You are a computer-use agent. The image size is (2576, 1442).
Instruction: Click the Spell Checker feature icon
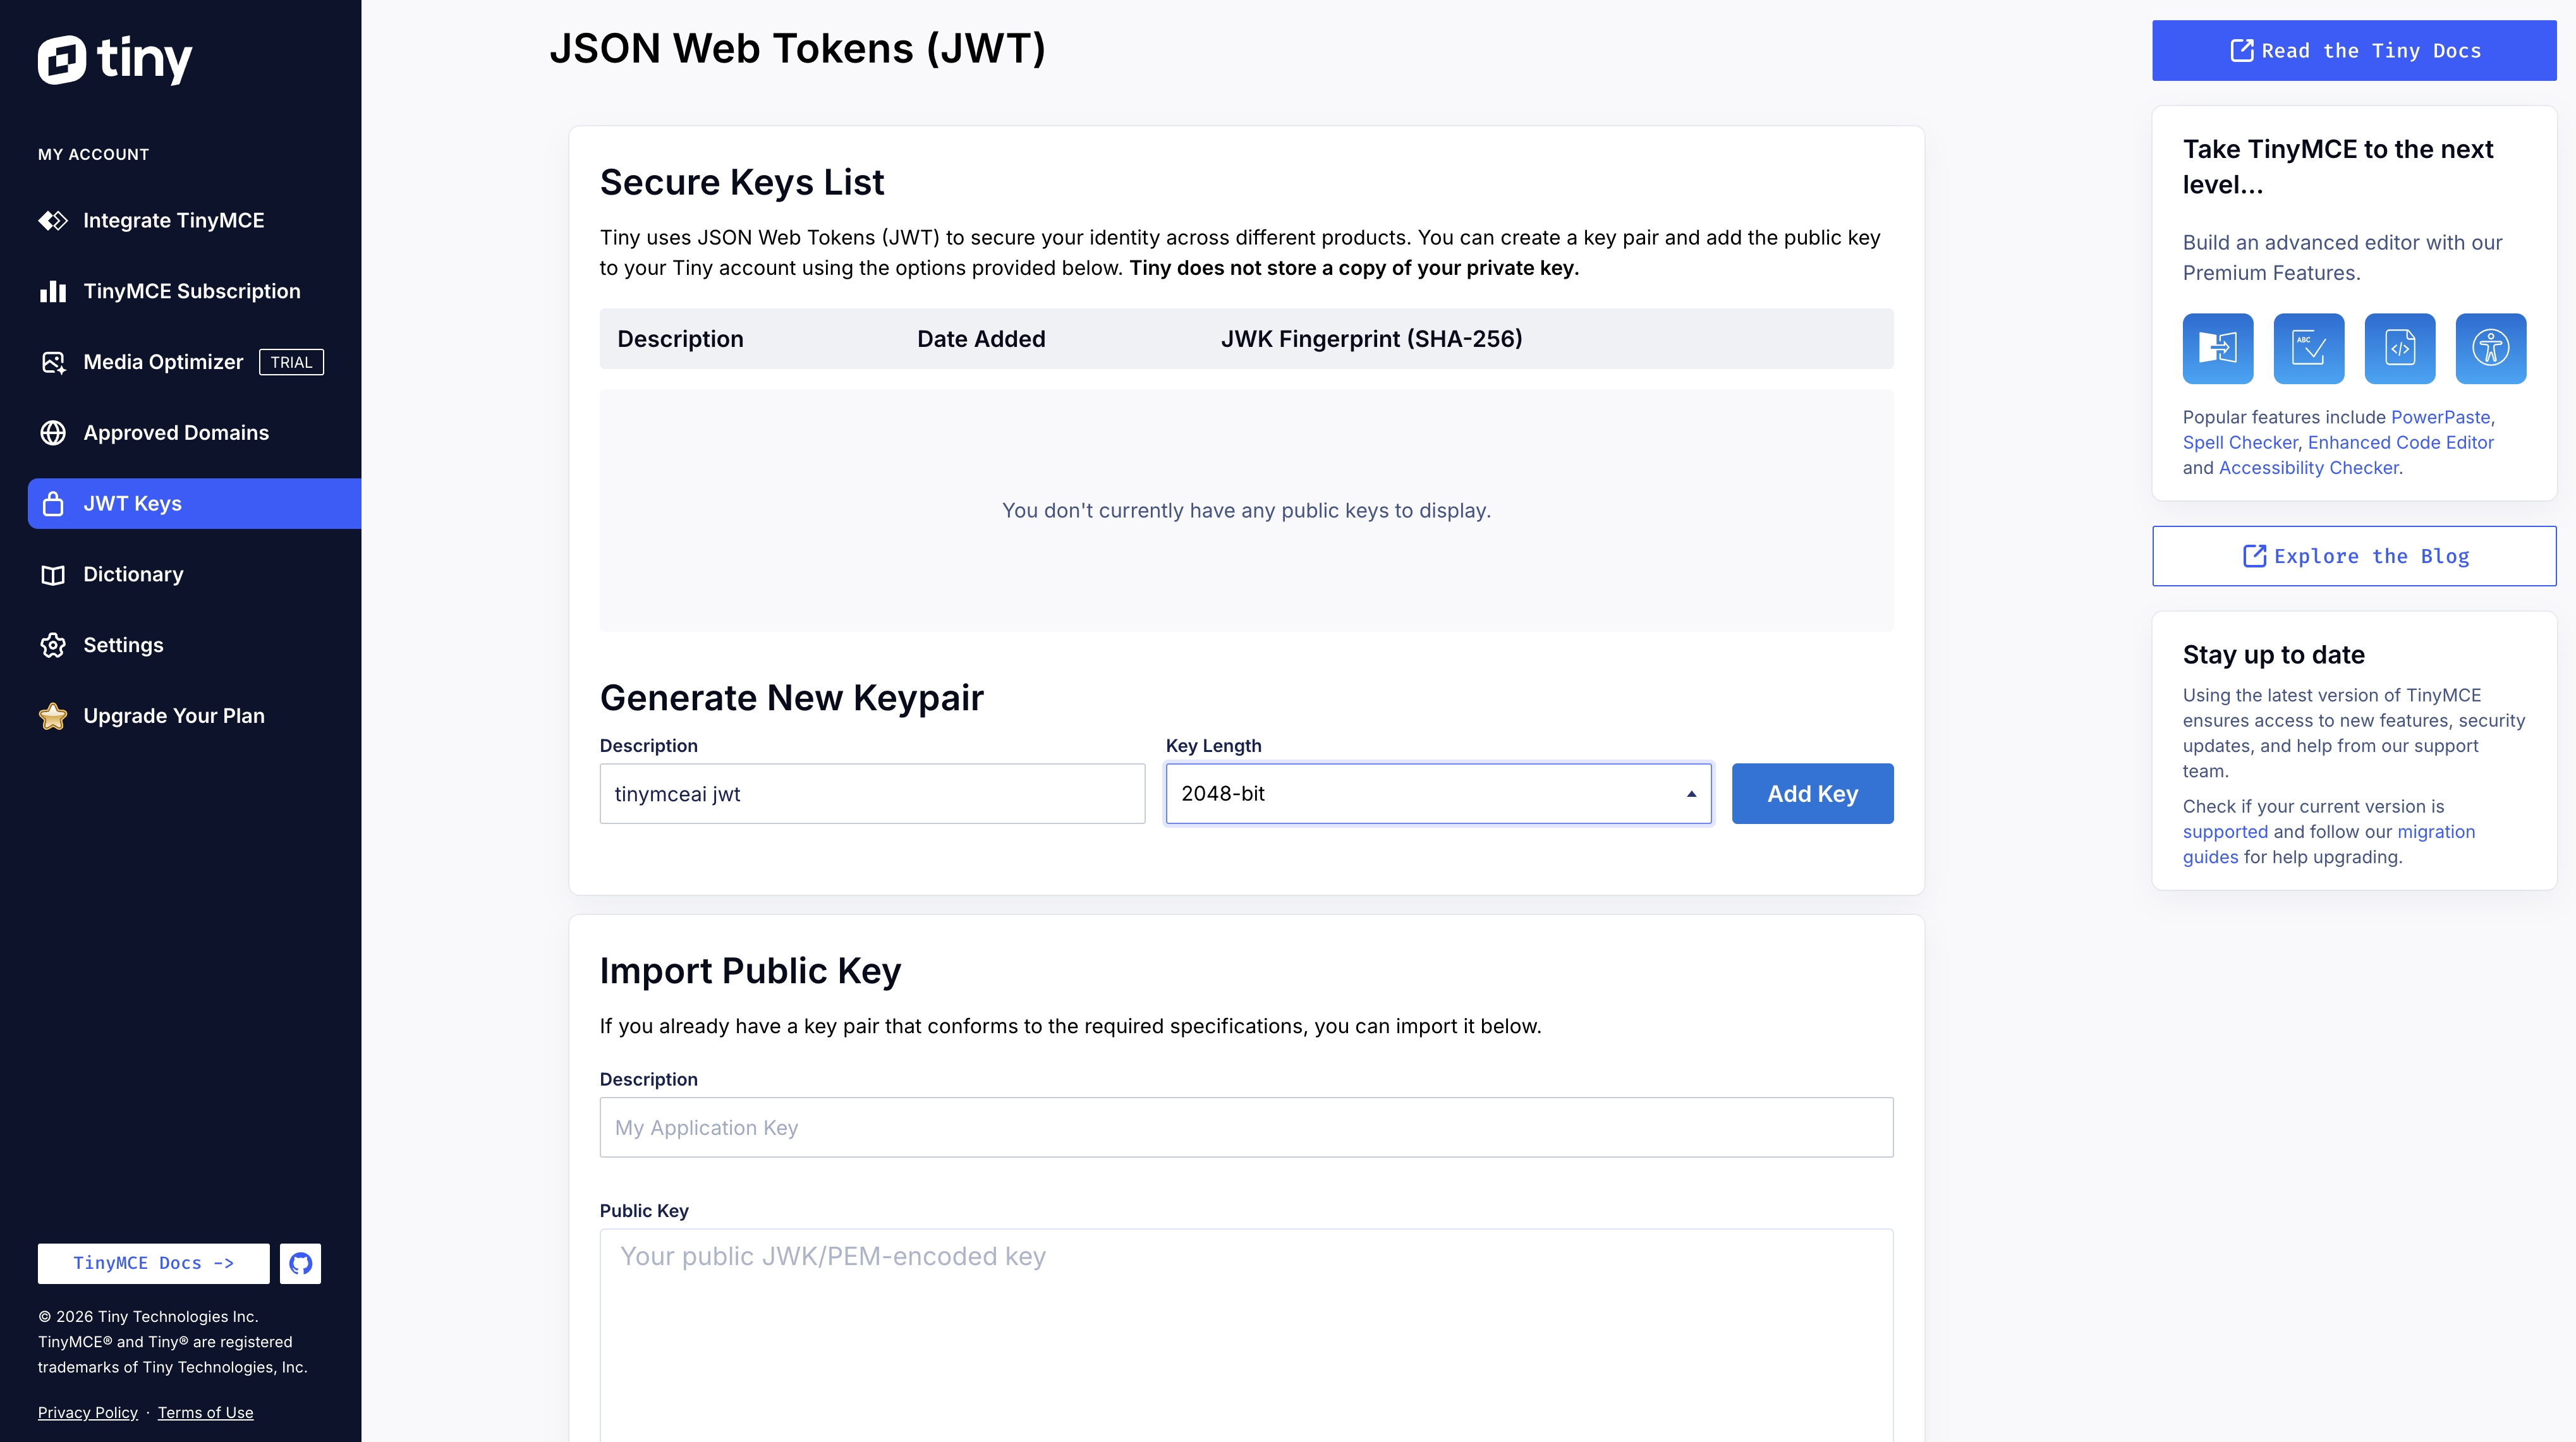pos(2309,348)
